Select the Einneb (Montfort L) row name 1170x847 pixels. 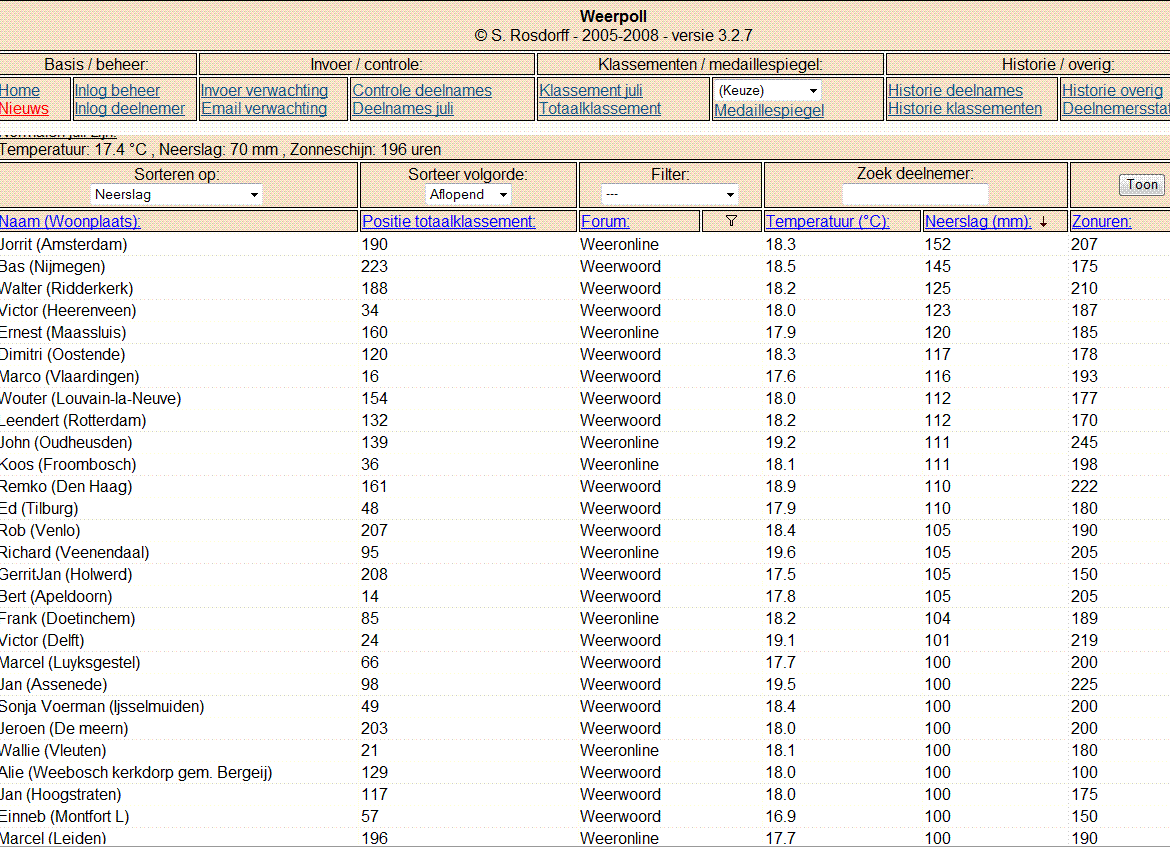point(65,816)
